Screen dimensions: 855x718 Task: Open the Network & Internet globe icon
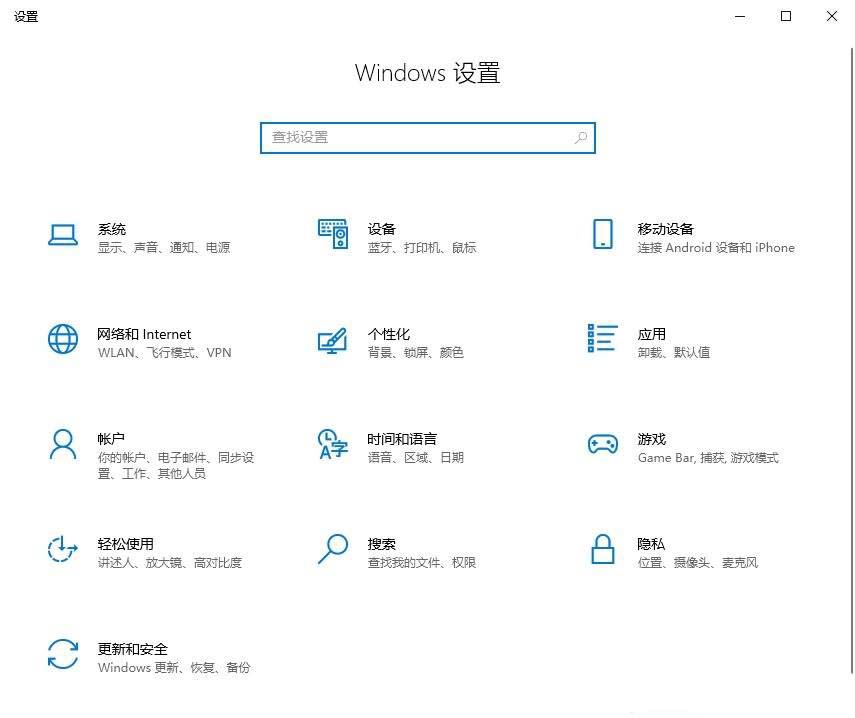click(63, 339)
